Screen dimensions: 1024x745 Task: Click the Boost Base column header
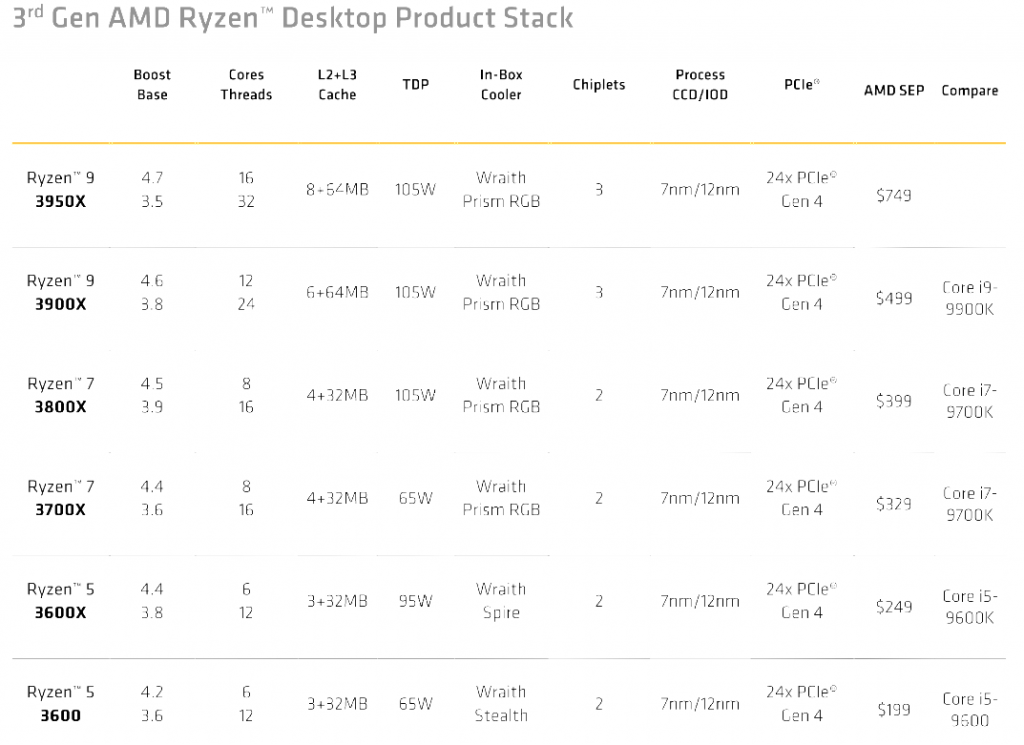[x=152, y=84]
